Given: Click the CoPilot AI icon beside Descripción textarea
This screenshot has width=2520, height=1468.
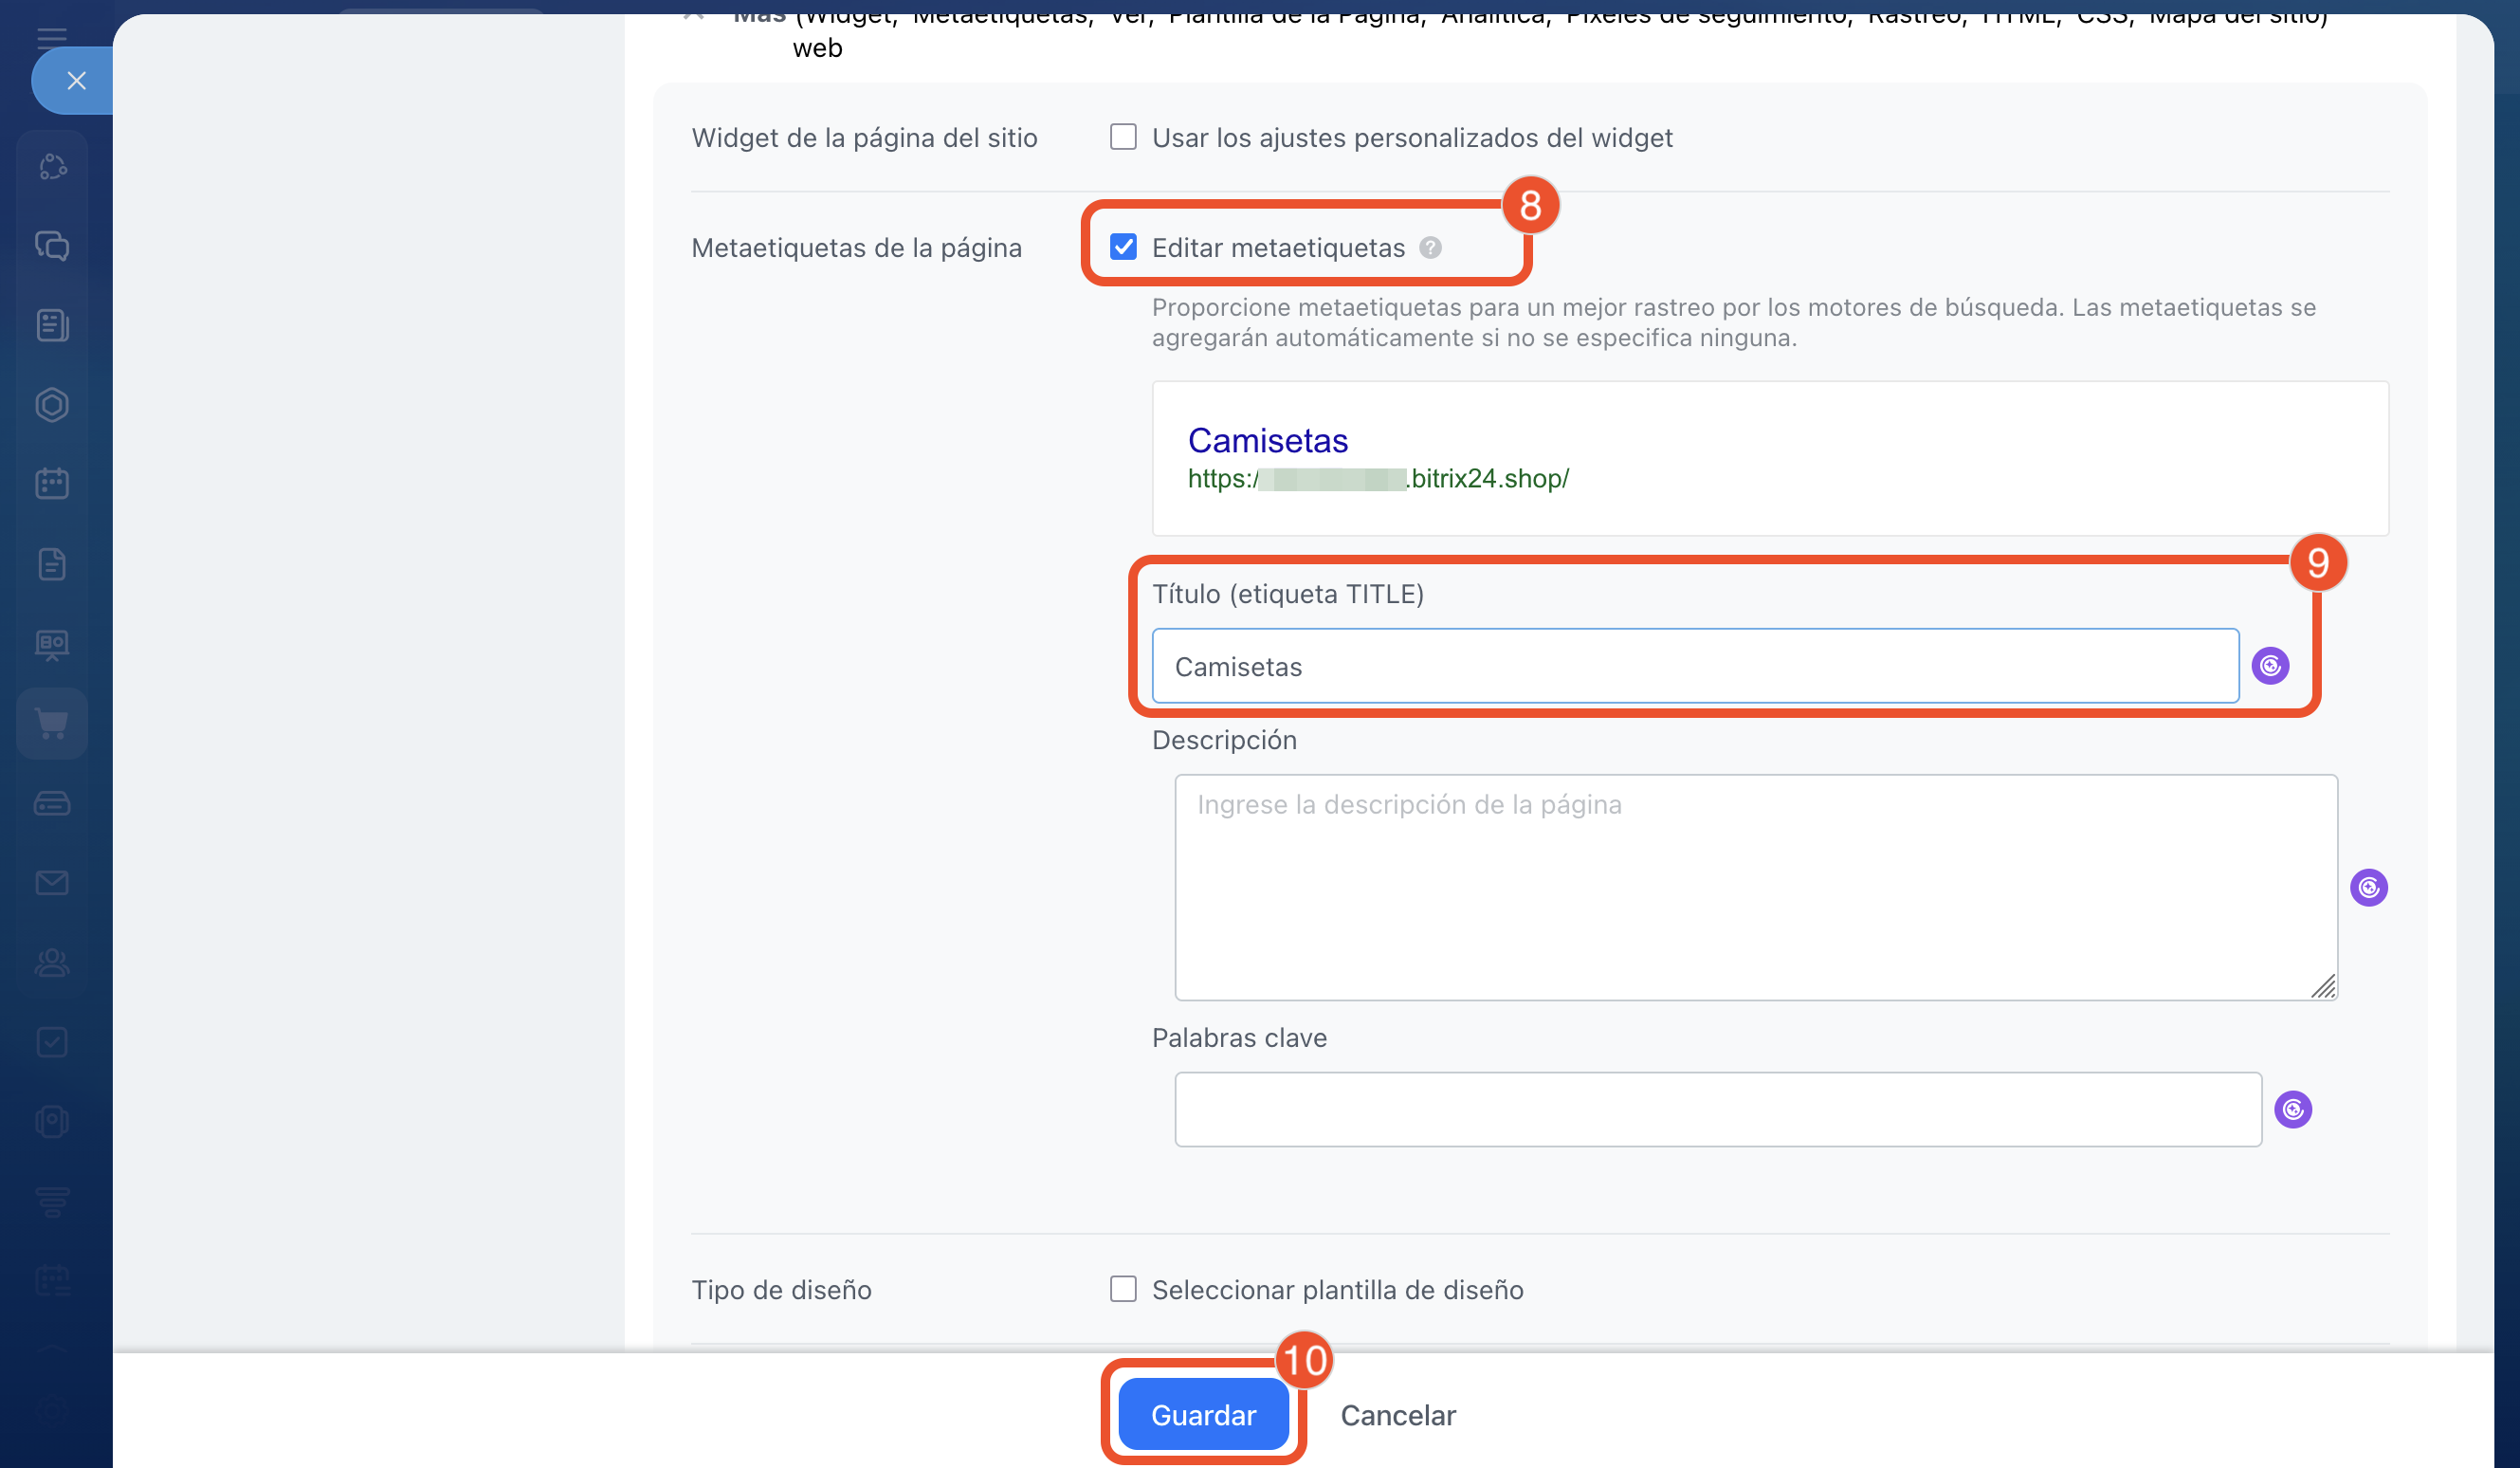Looking at the screenshot, I should pyautogui.click(x=2368, y=887).
